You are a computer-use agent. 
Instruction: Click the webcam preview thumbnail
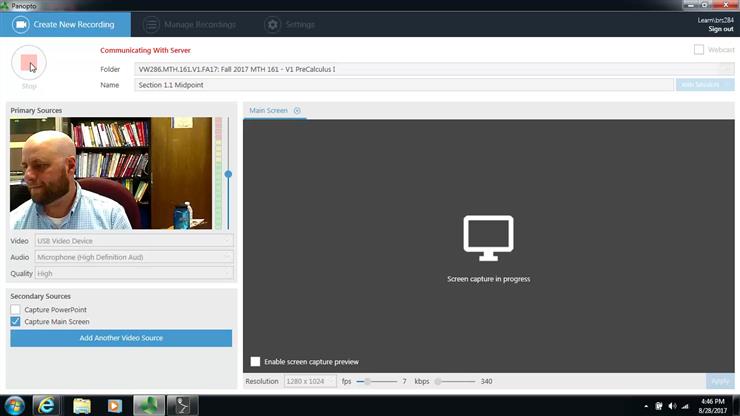(110, 173)
